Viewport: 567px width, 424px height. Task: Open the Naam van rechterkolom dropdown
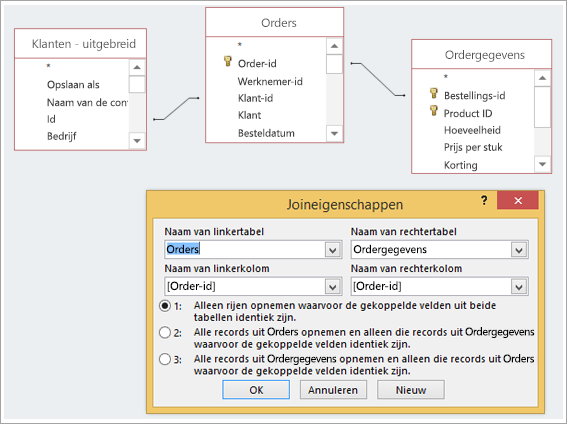pos(519,287)
